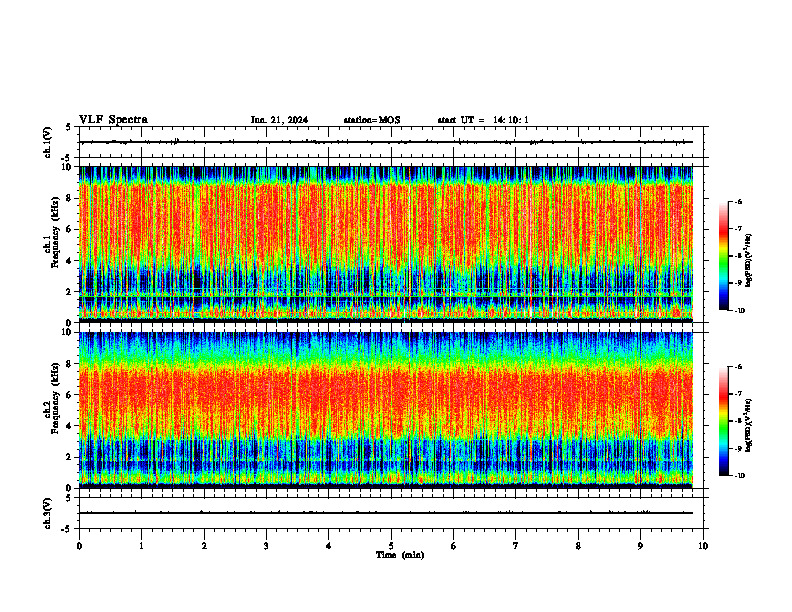Screen dimensions: 792x612
Task: Click the time axis tick label "3"
Action: tap(266, 546)
